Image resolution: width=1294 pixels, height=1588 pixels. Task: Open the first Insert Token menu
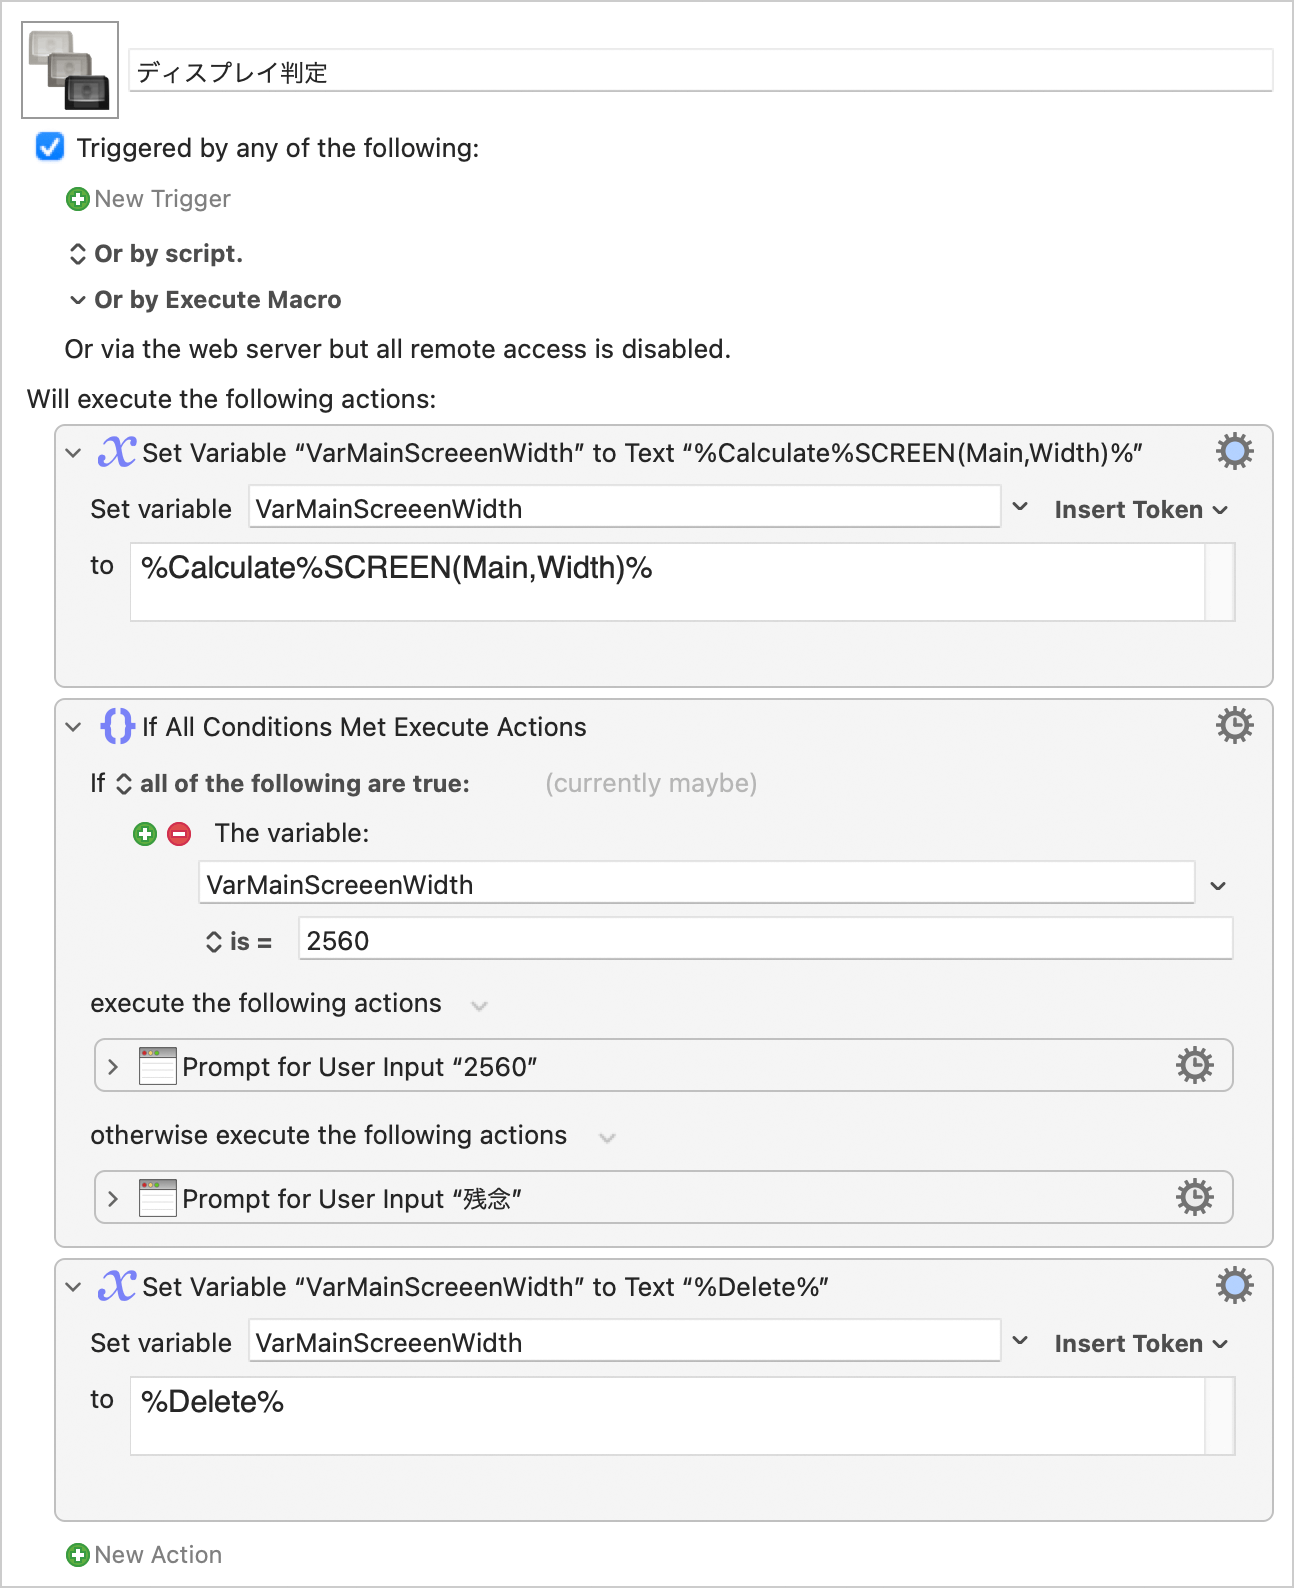[x=1141, y=510]
